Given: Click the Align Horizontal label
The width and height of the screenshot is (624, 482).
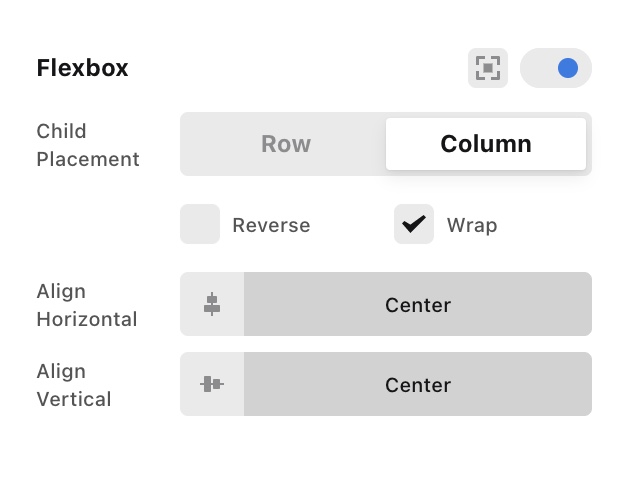Looking at the screenshot, I should tap(87, 305).
